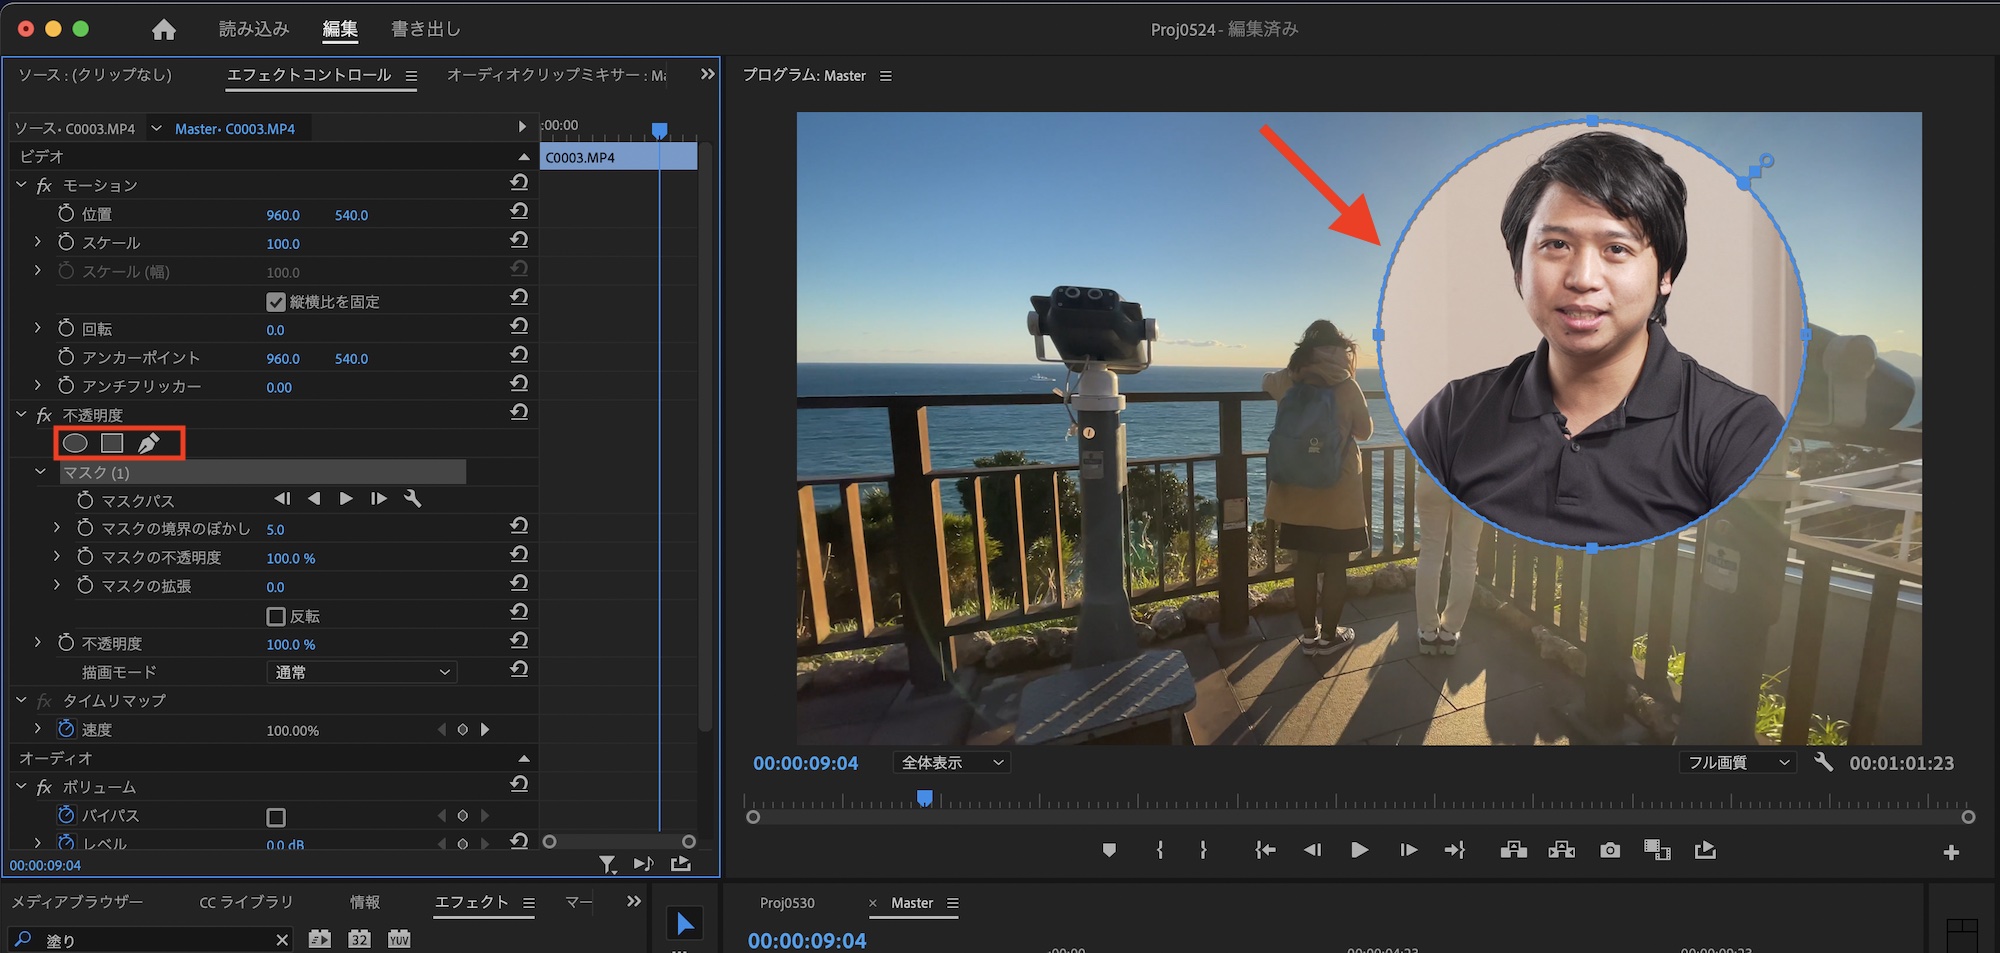Click the Program monitor playhead marker
The image size is (2000, 953).
925,798
